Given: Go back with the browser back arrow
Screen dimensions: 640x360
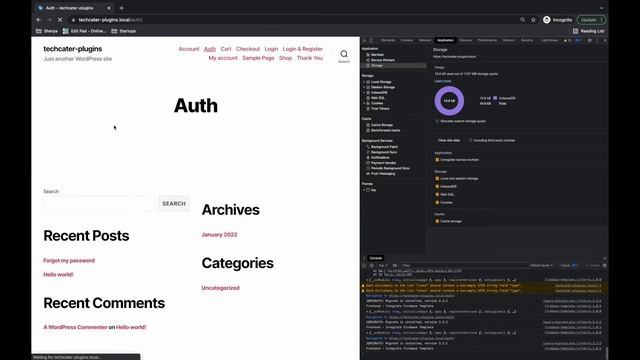Looking at the screenshot, I should tap(39, 20).
